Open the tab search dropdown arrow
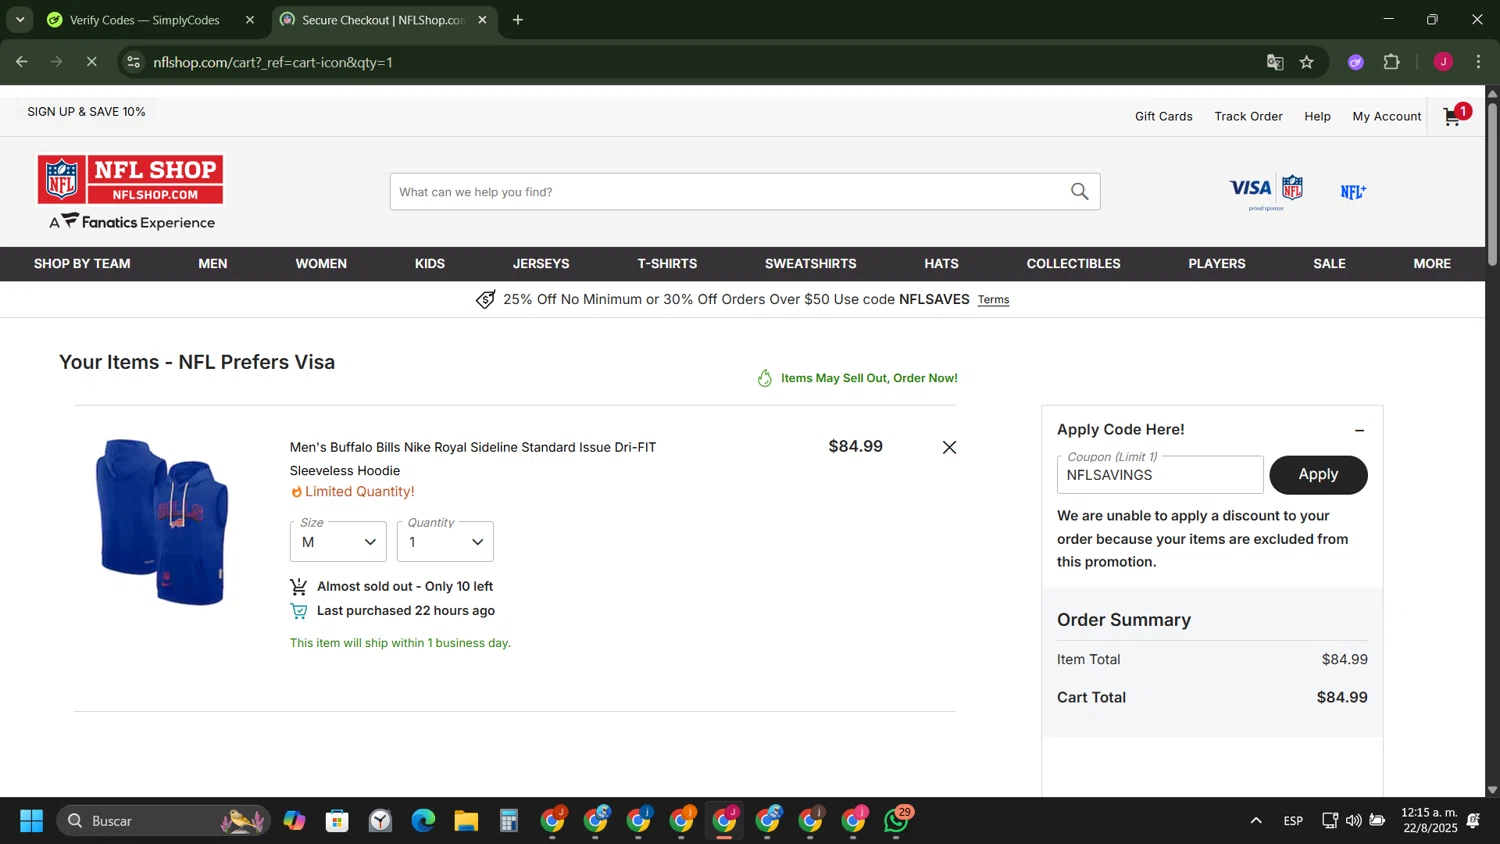This screenshot has height=844, width=1500. coord(20,20)
